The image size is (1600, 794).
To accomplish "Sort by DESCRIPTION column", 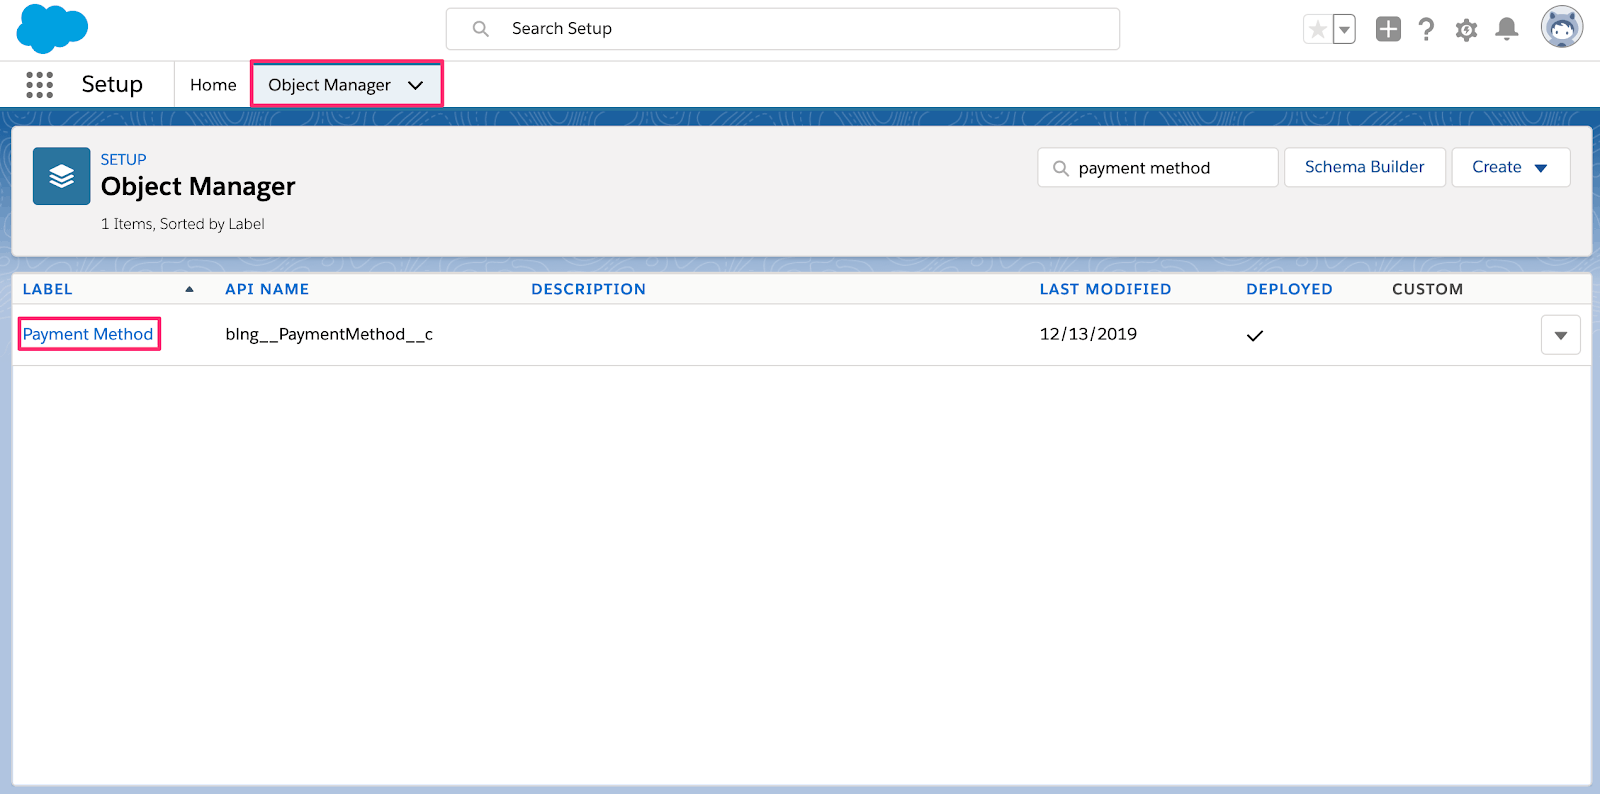I will coord(588,289).
